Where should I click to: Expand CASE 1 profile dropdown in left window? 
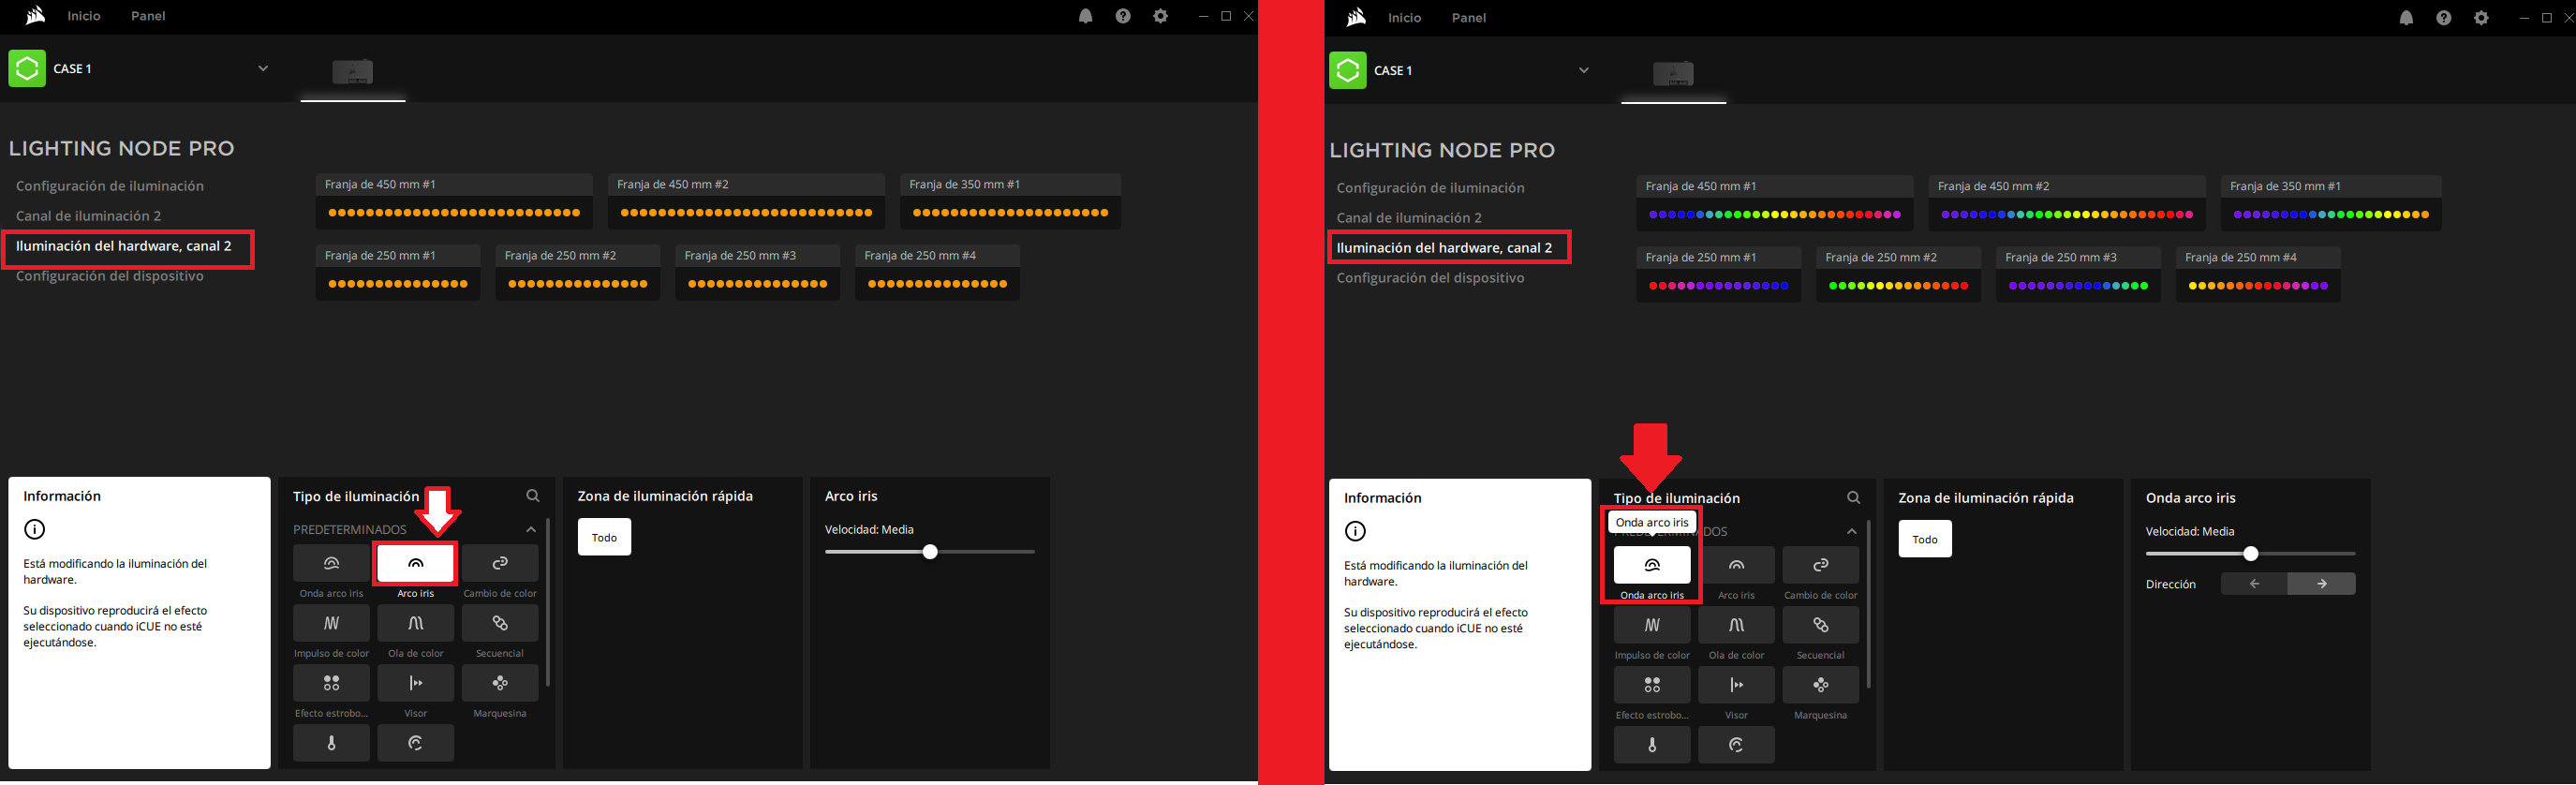point(263,69)
